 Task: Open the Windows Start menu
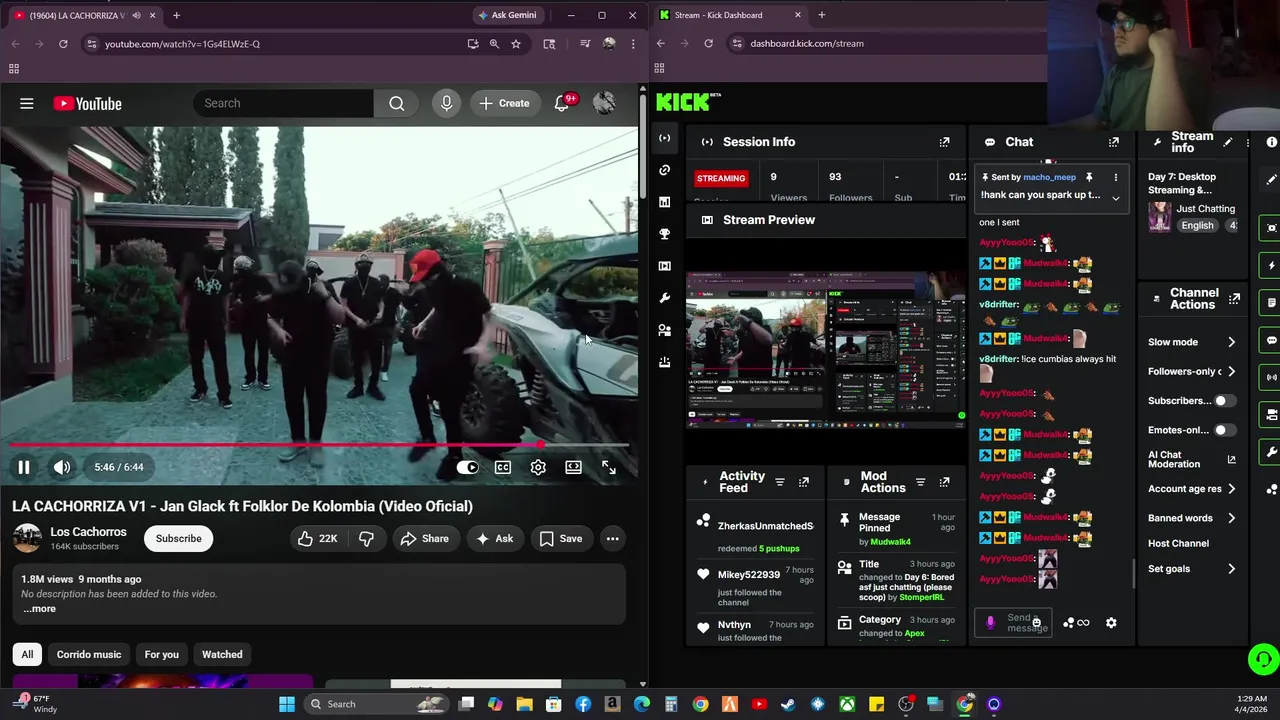click(x=287, y=704)
